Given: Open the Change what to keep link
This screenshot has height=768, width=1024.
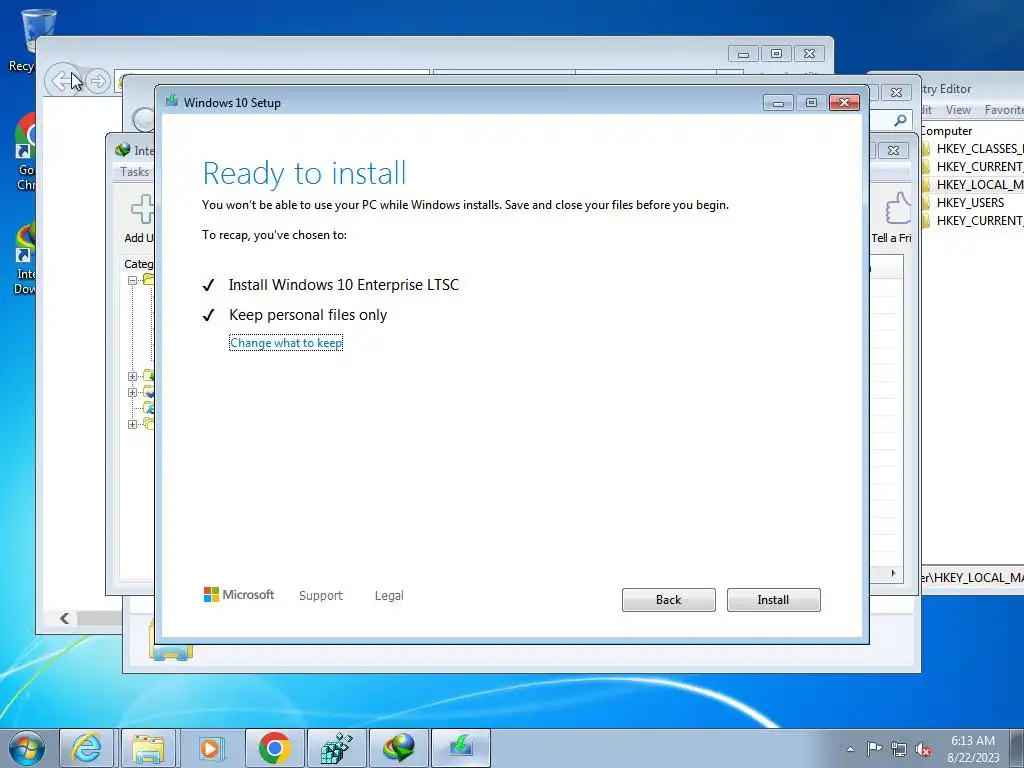Looking at the screenshot, I should pos(286,343).
